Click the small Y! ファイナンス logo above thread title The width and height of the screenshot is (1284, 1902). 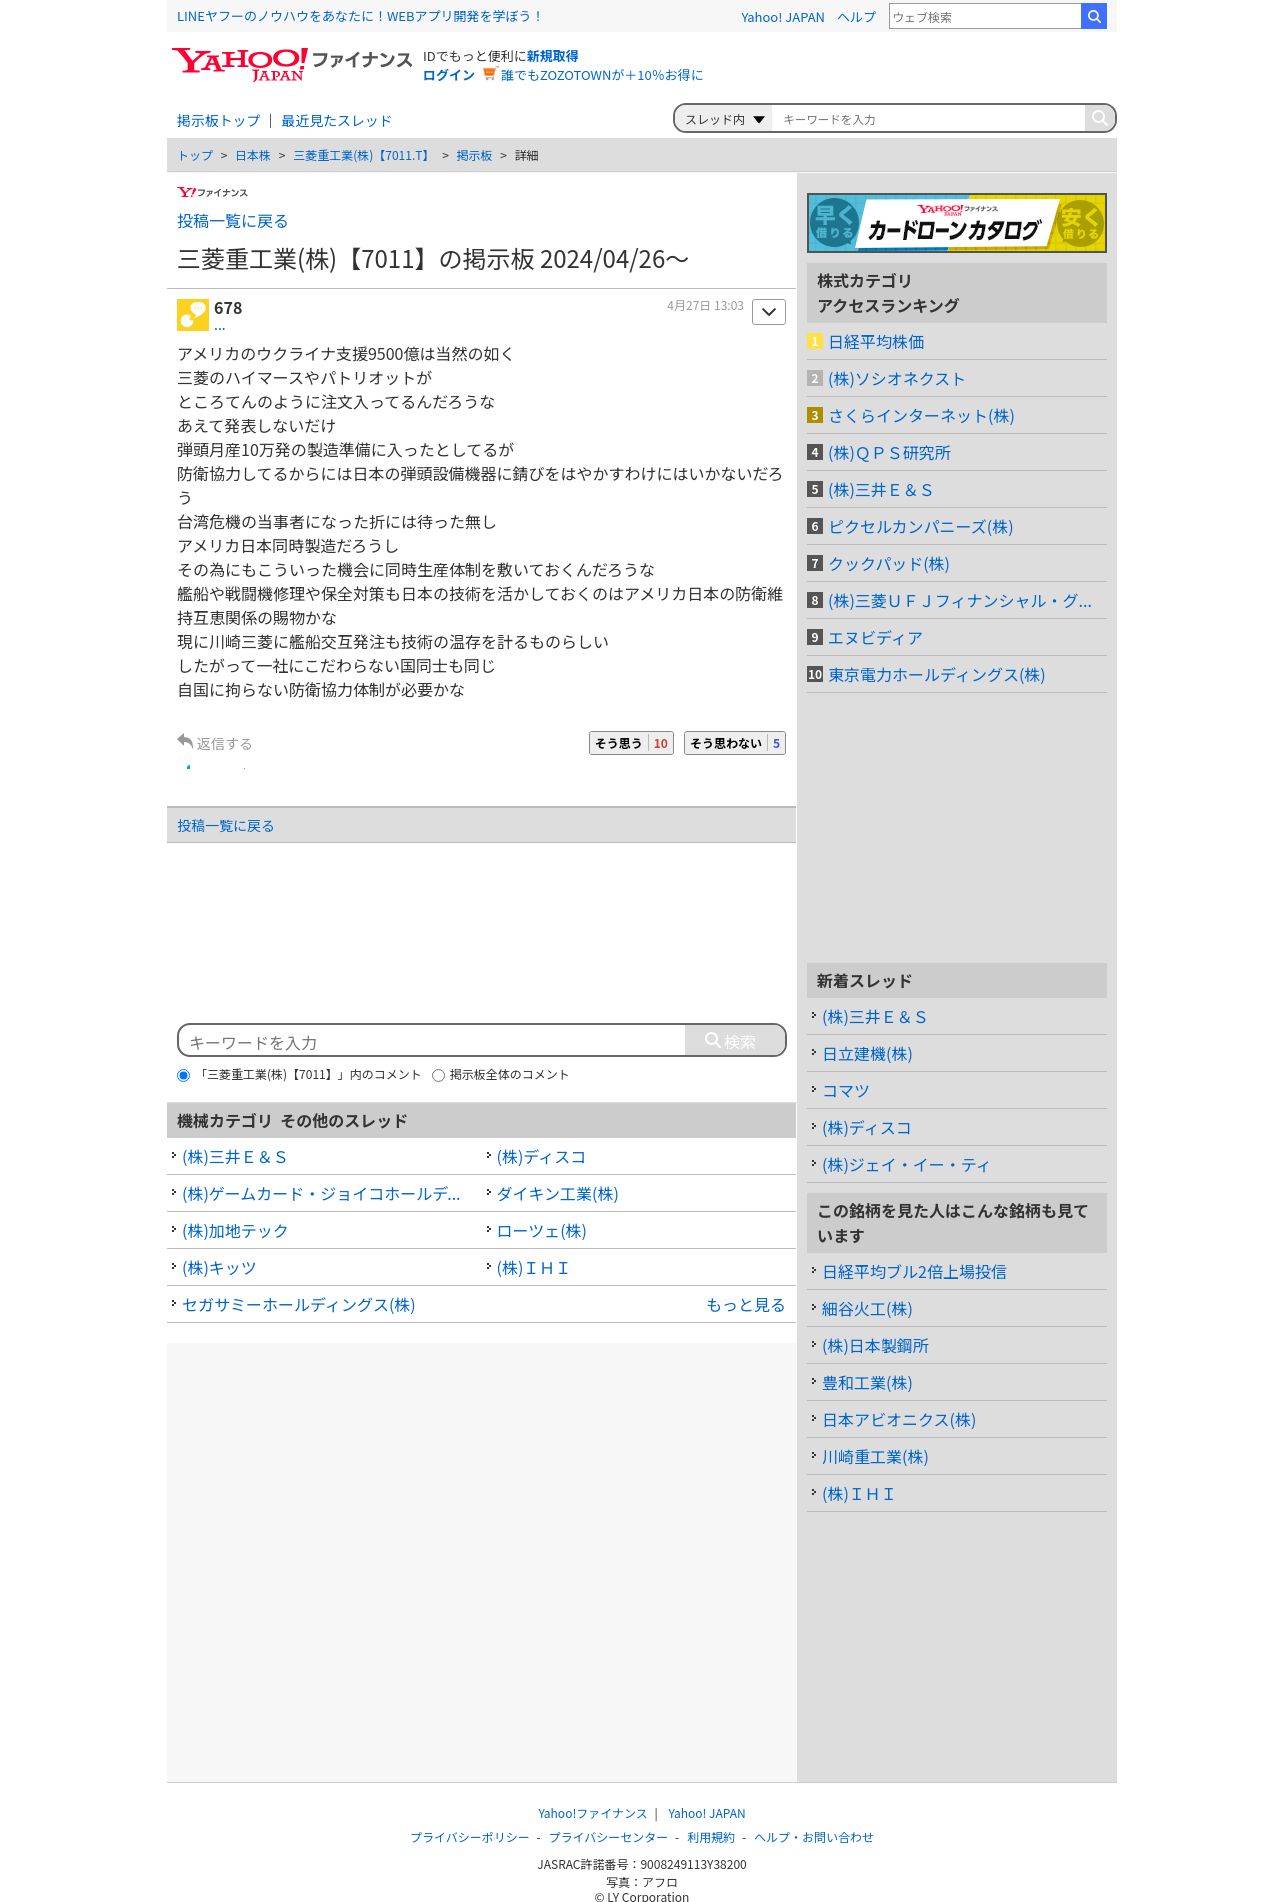212,192
